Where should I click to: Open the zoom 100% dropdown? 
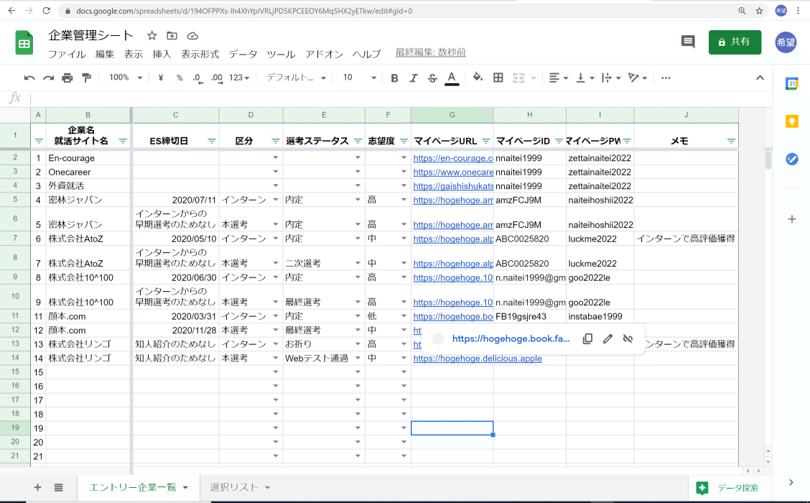pos(126,77)
